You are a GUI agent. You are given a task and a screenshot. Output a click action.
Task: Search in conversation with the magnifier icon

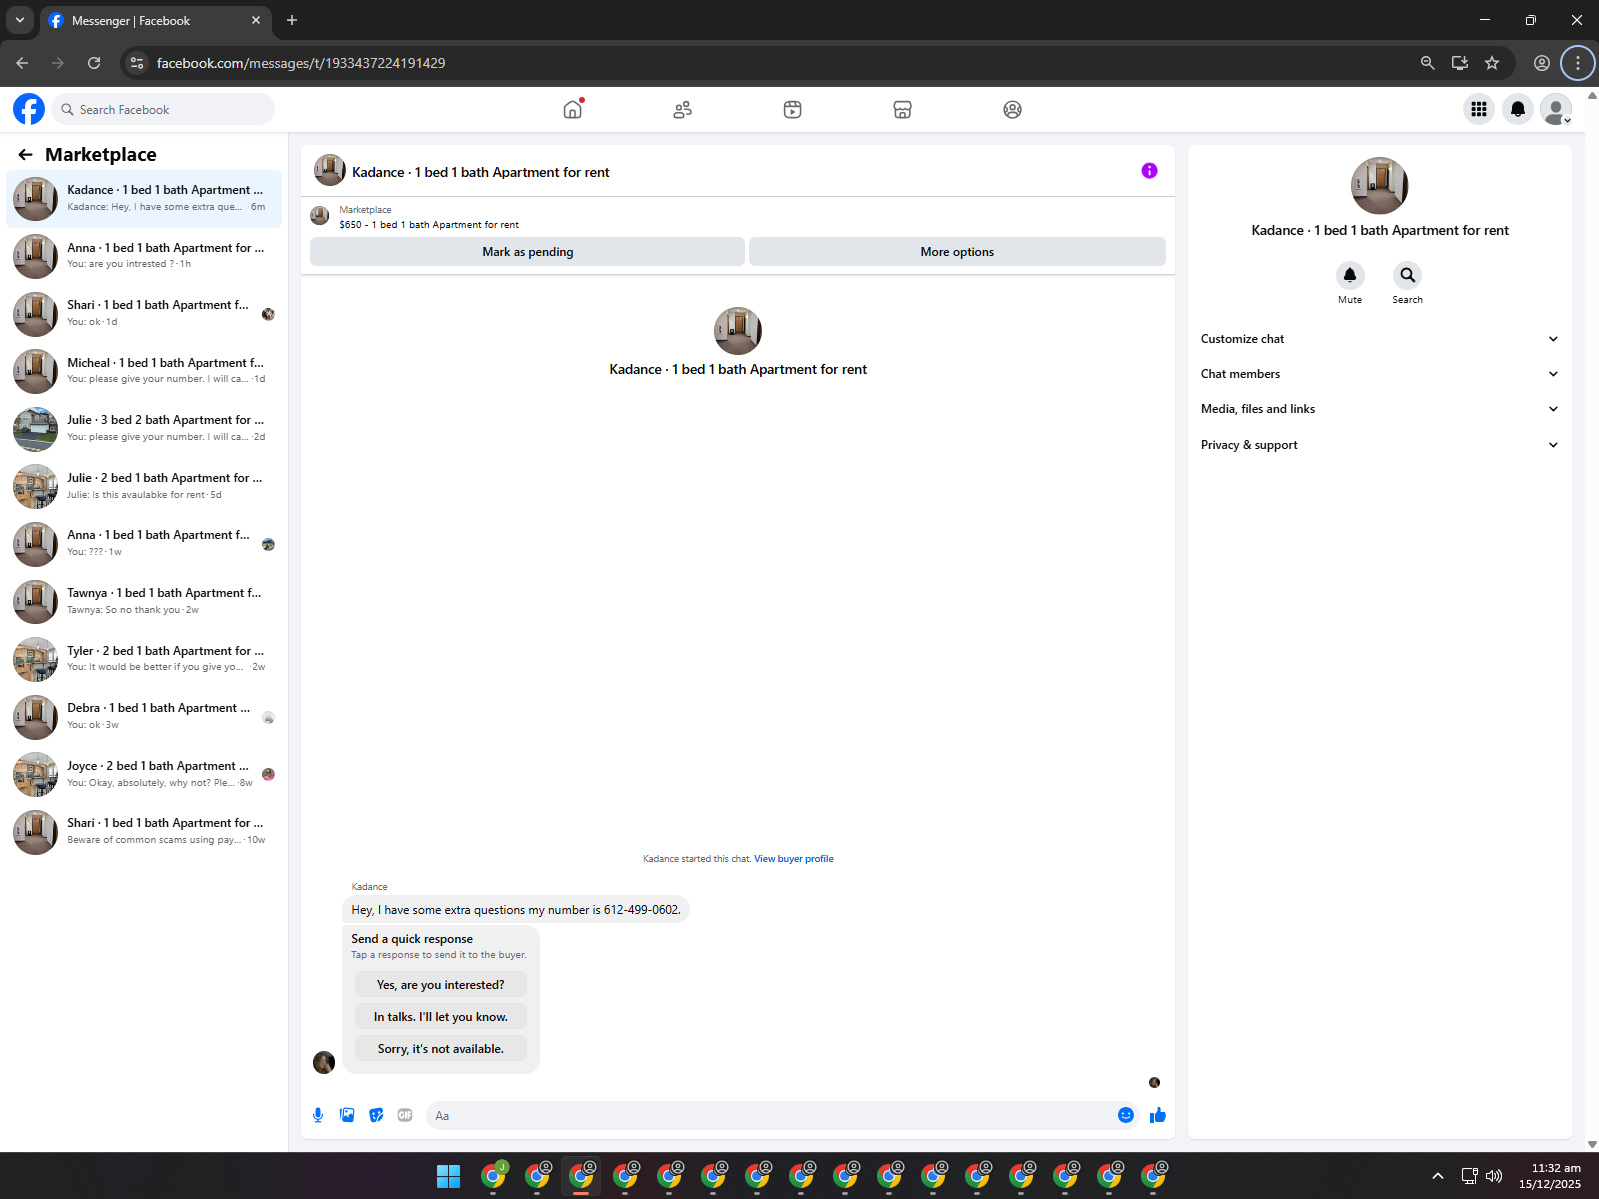[x=1408, y=275]
